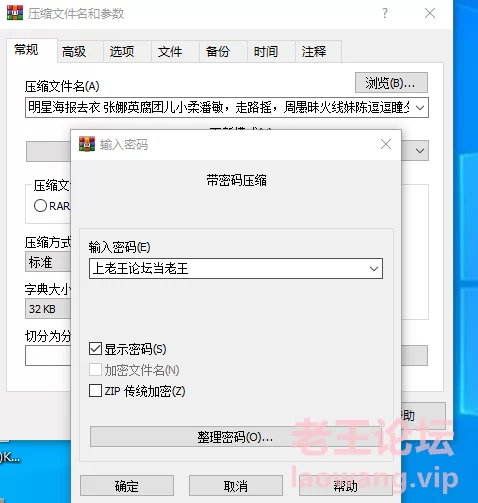The image size is (478, 503).
Task: Expand the password input dropdown arrow
Action: coord(374,268)
